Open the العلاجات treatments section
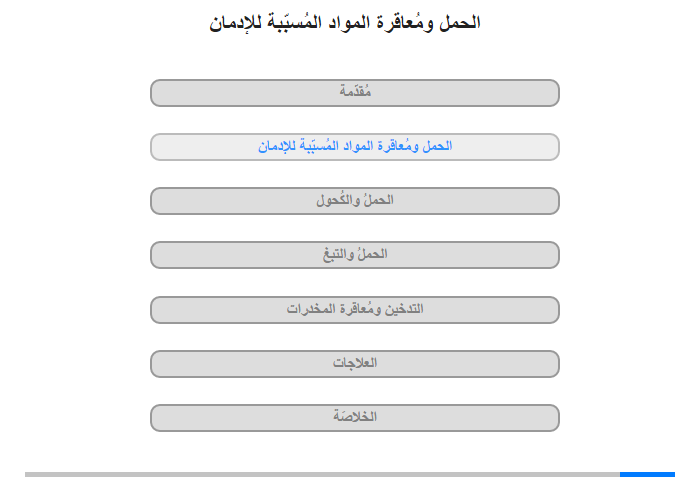 pyautogui.click(x=354, y=364)
